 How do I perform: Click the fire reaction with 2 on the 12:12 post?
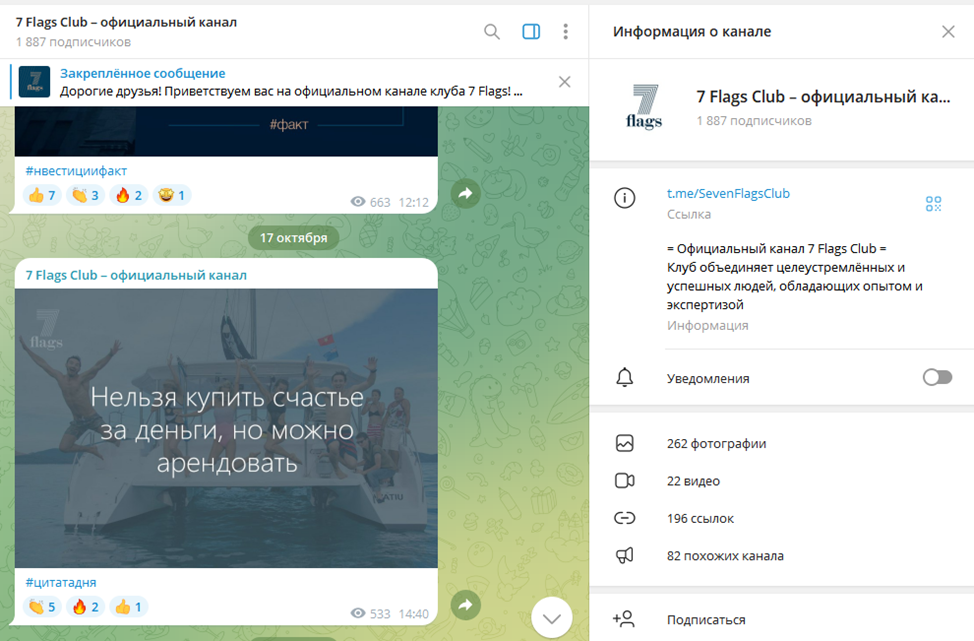coord(129,196)
